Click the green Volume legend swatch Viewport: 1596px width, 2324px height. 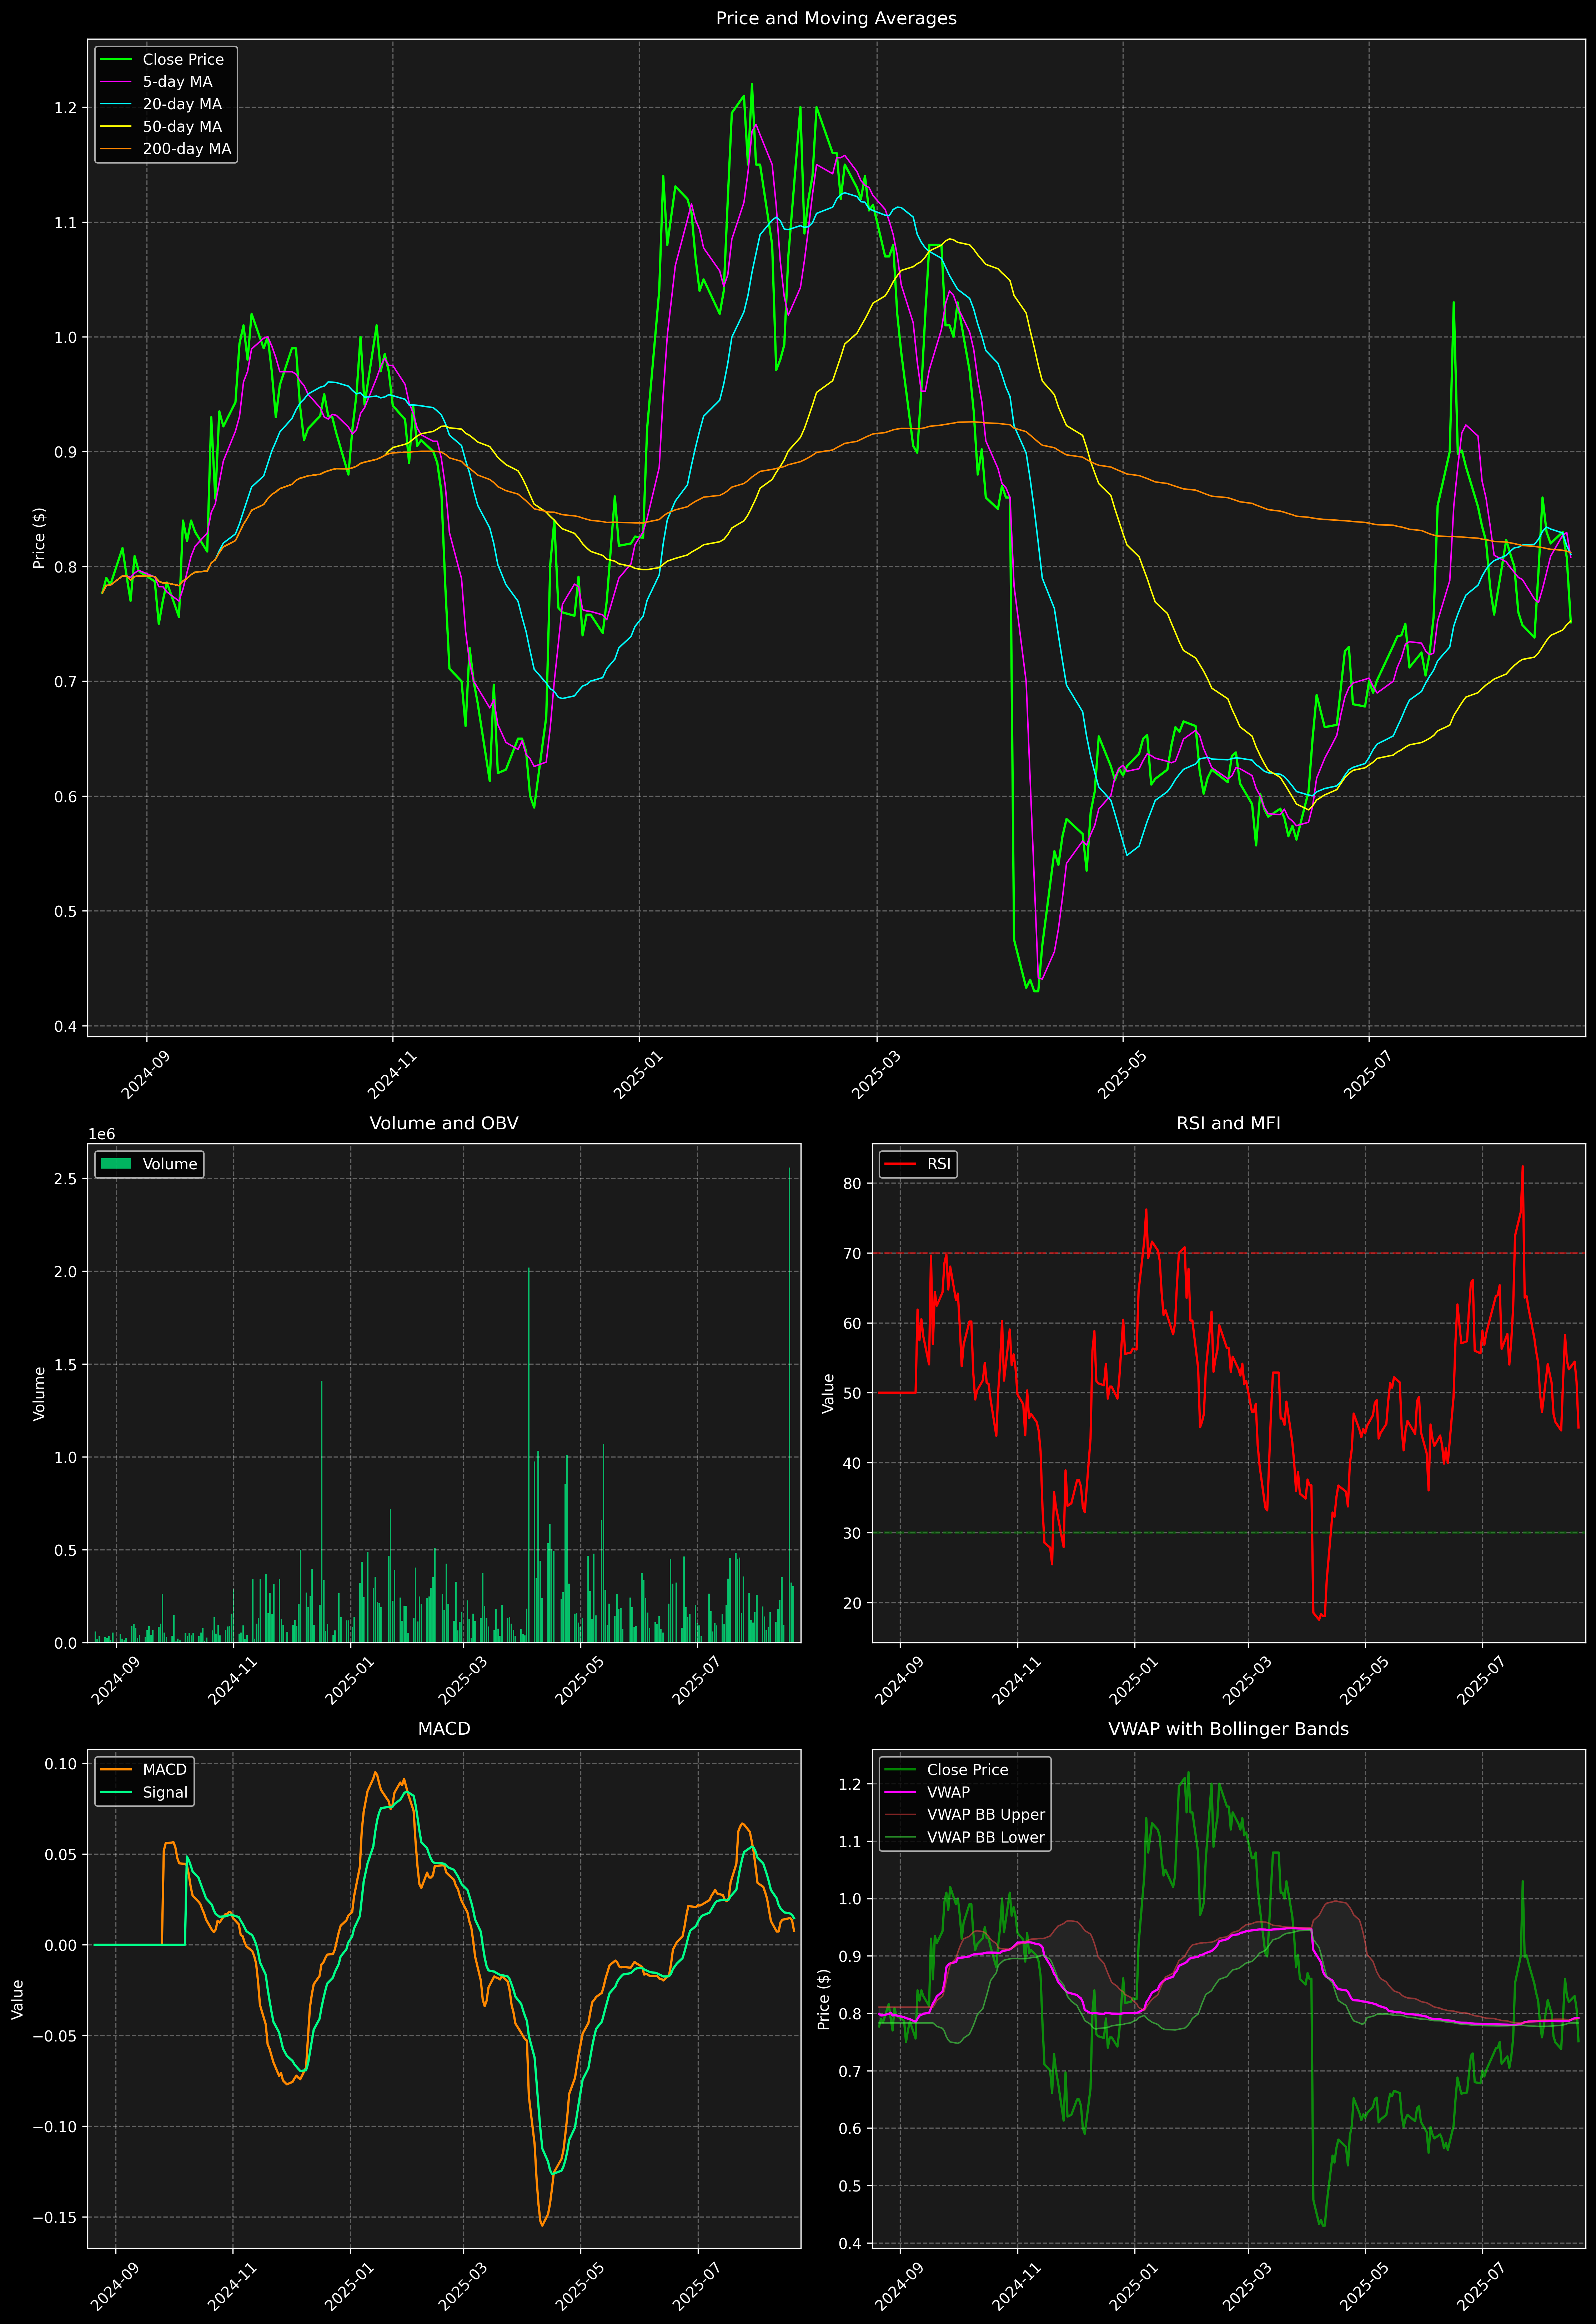[116, 1164]
